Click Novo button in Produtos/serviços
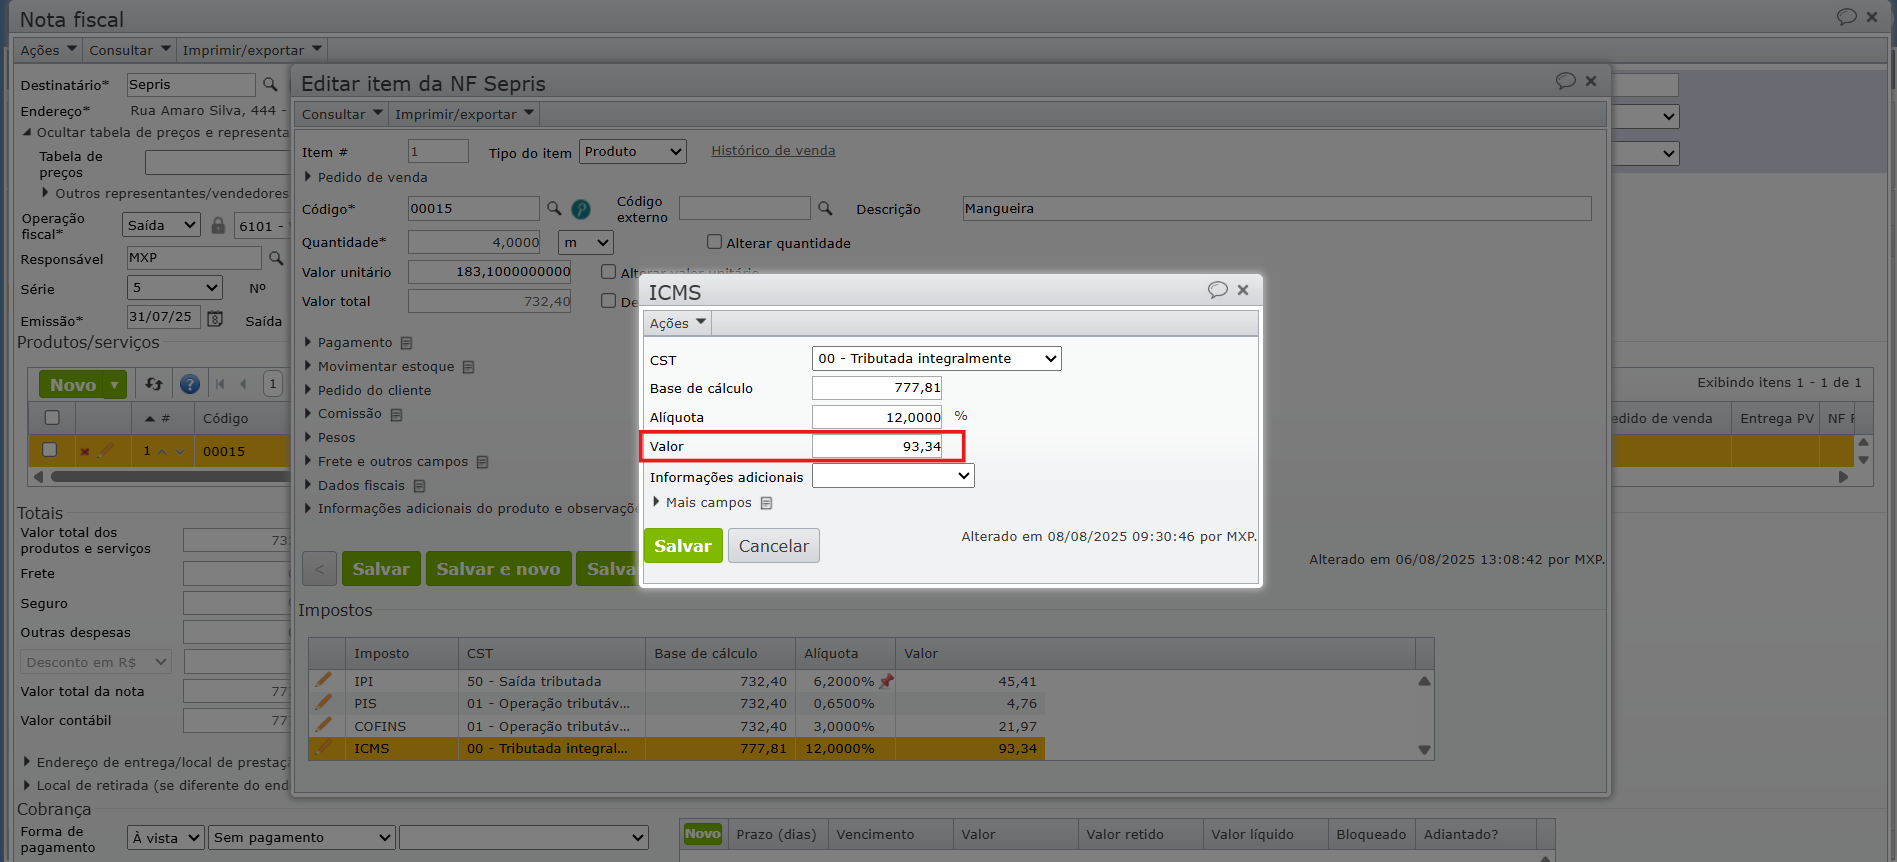This screenshot has width=1897, height=862. click(x=72, y=385)
